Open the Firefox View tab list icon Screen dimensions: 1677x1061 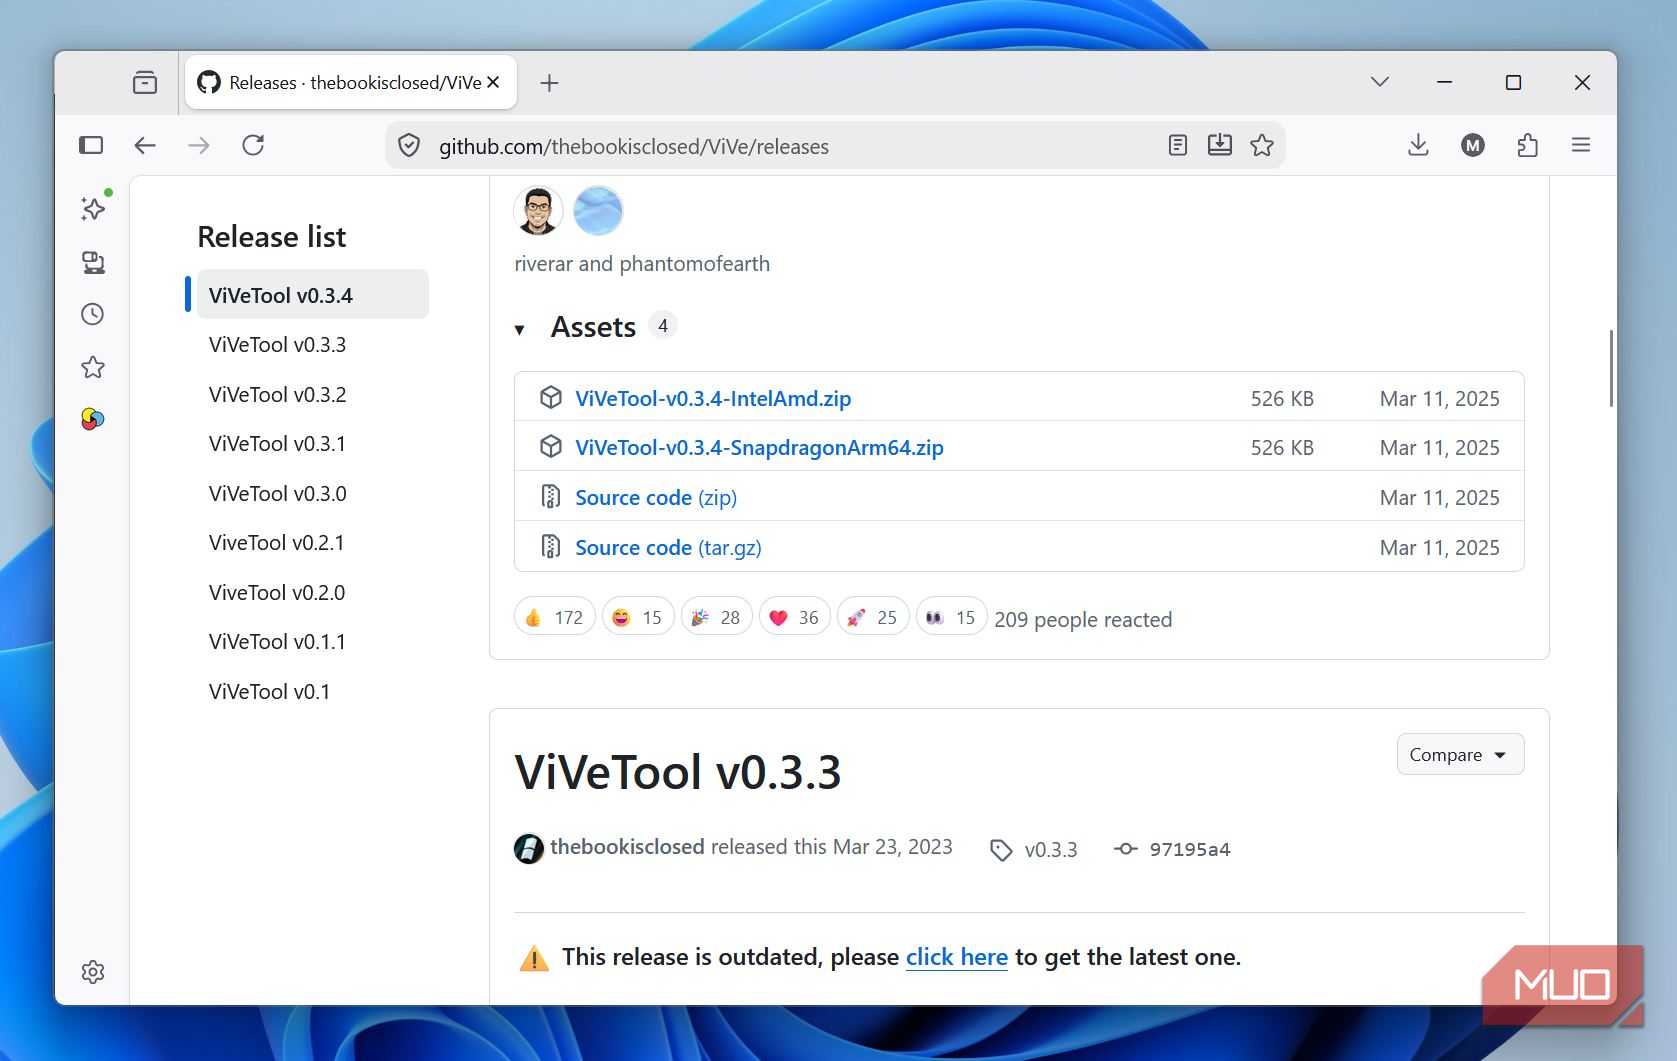(x=145, y=82)
